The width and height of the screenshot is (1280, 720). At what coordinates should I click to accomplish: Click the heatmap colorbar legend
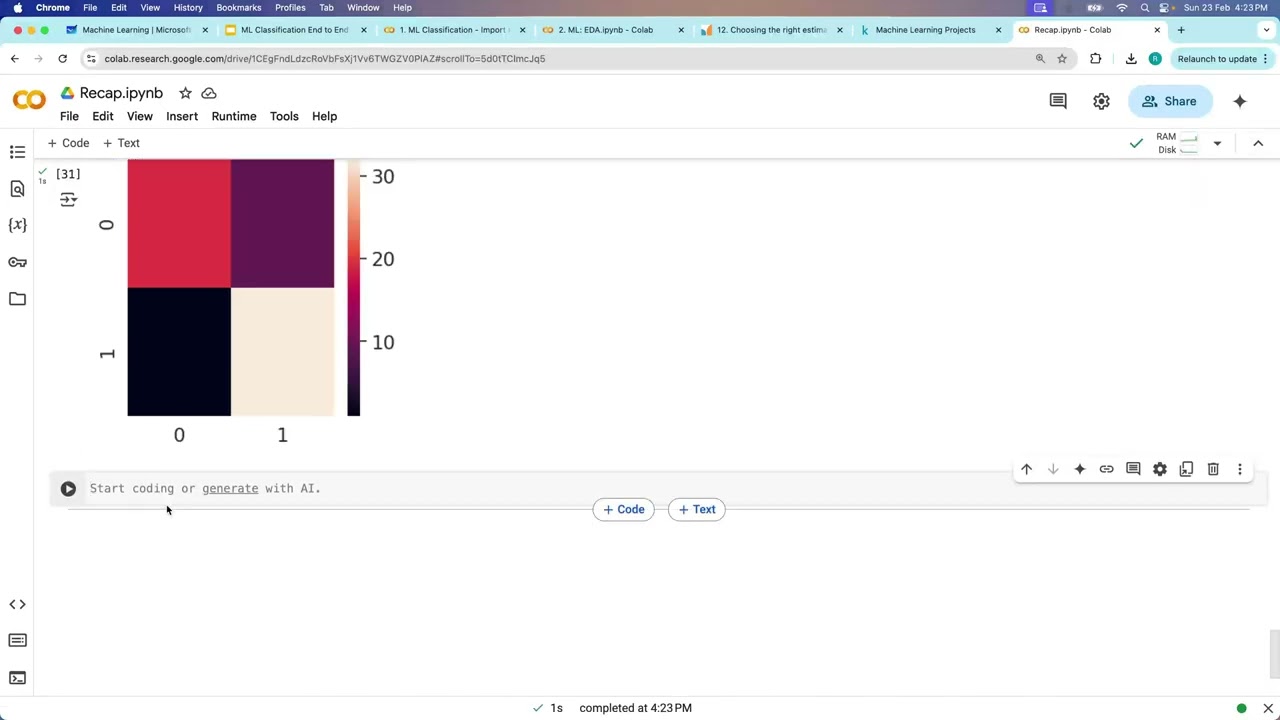pos(353,288)
